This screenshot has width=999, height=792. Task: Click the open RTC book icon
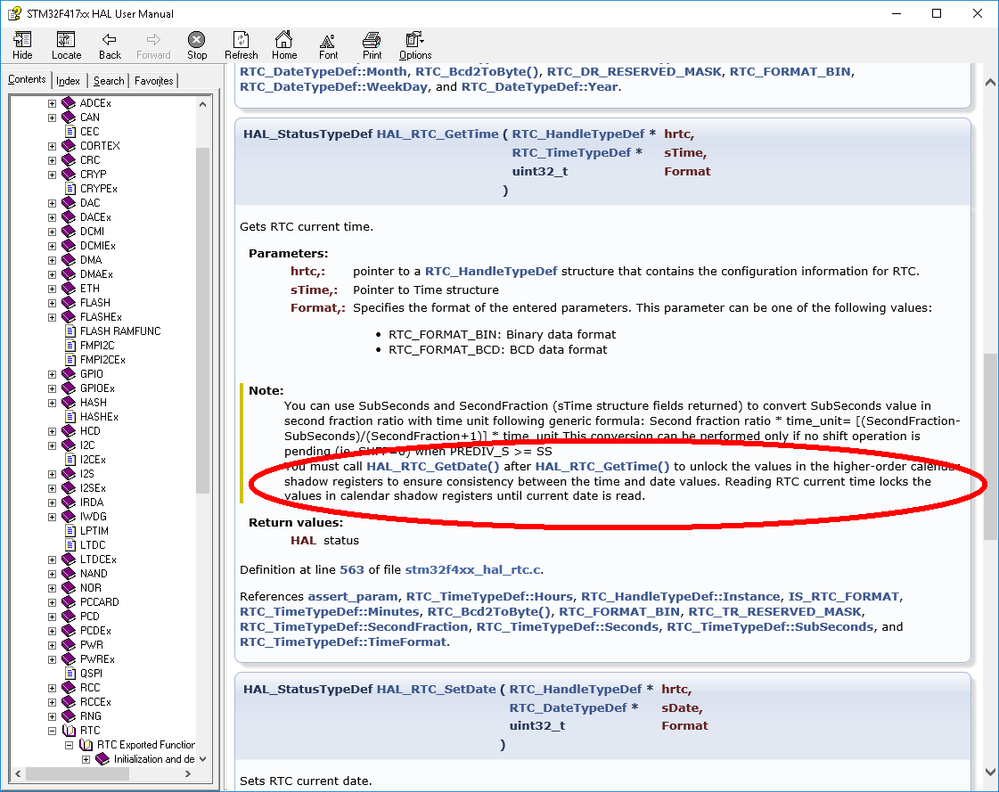click(69, 730)
